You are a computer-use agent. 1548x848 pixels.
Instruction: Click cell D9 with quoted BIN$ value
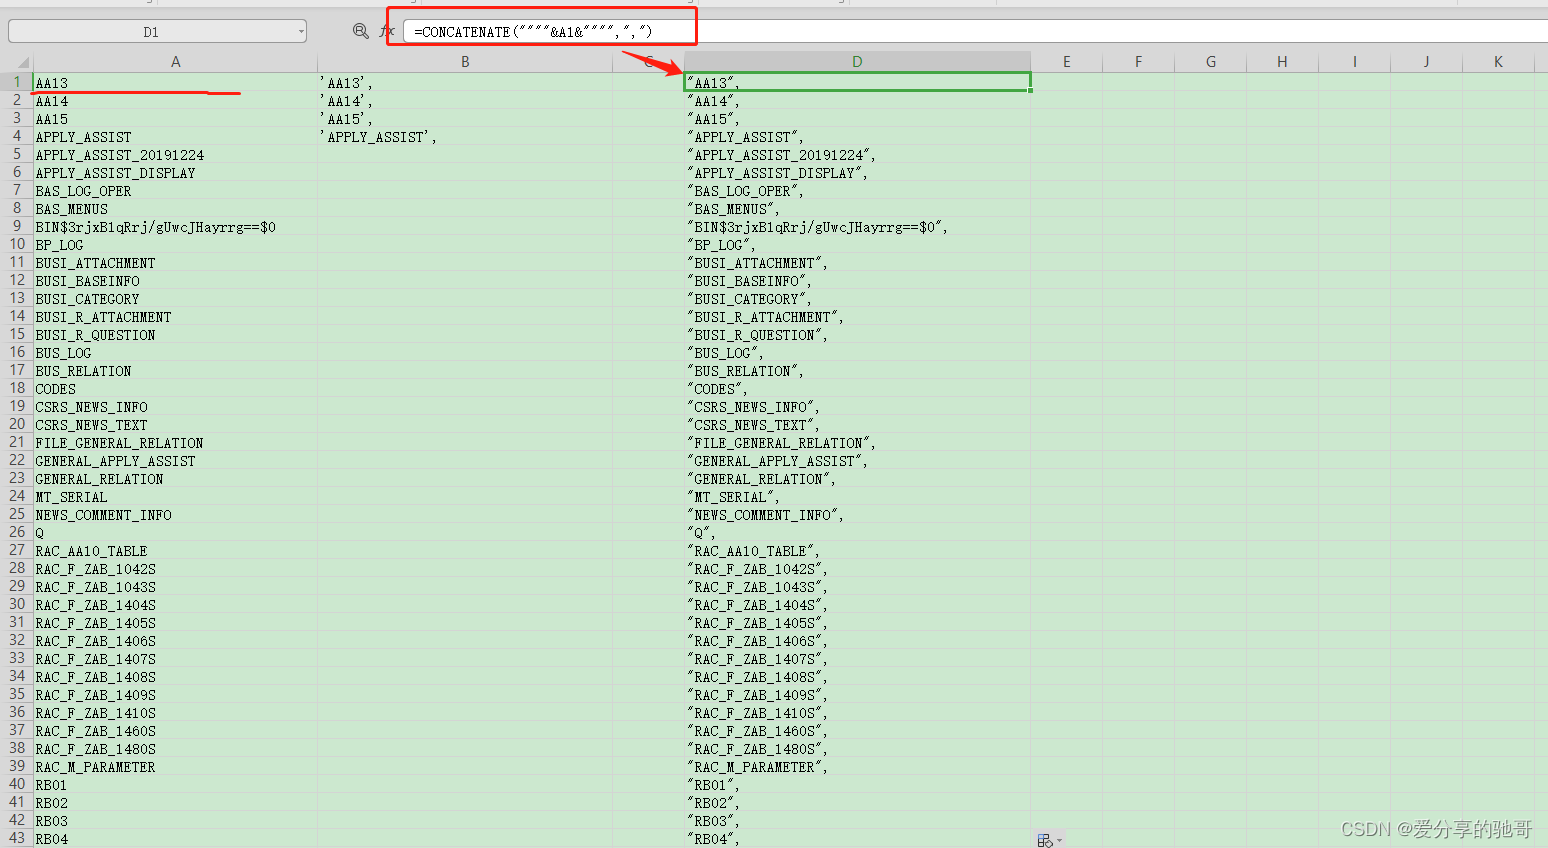point(858,227)
